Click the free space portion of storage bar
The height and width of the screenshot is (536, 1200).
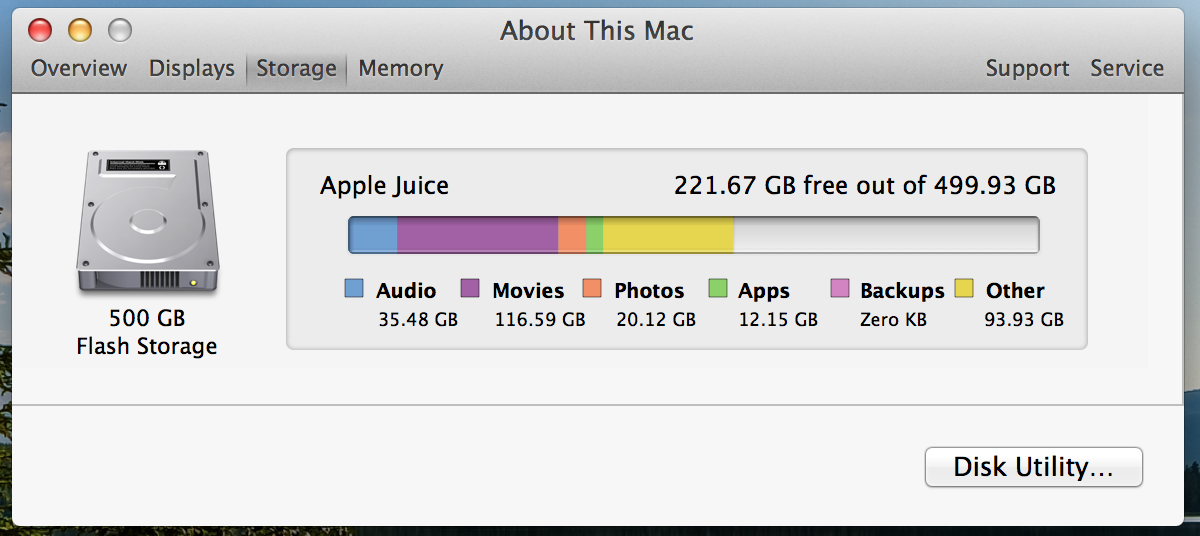tap(885, 235)
